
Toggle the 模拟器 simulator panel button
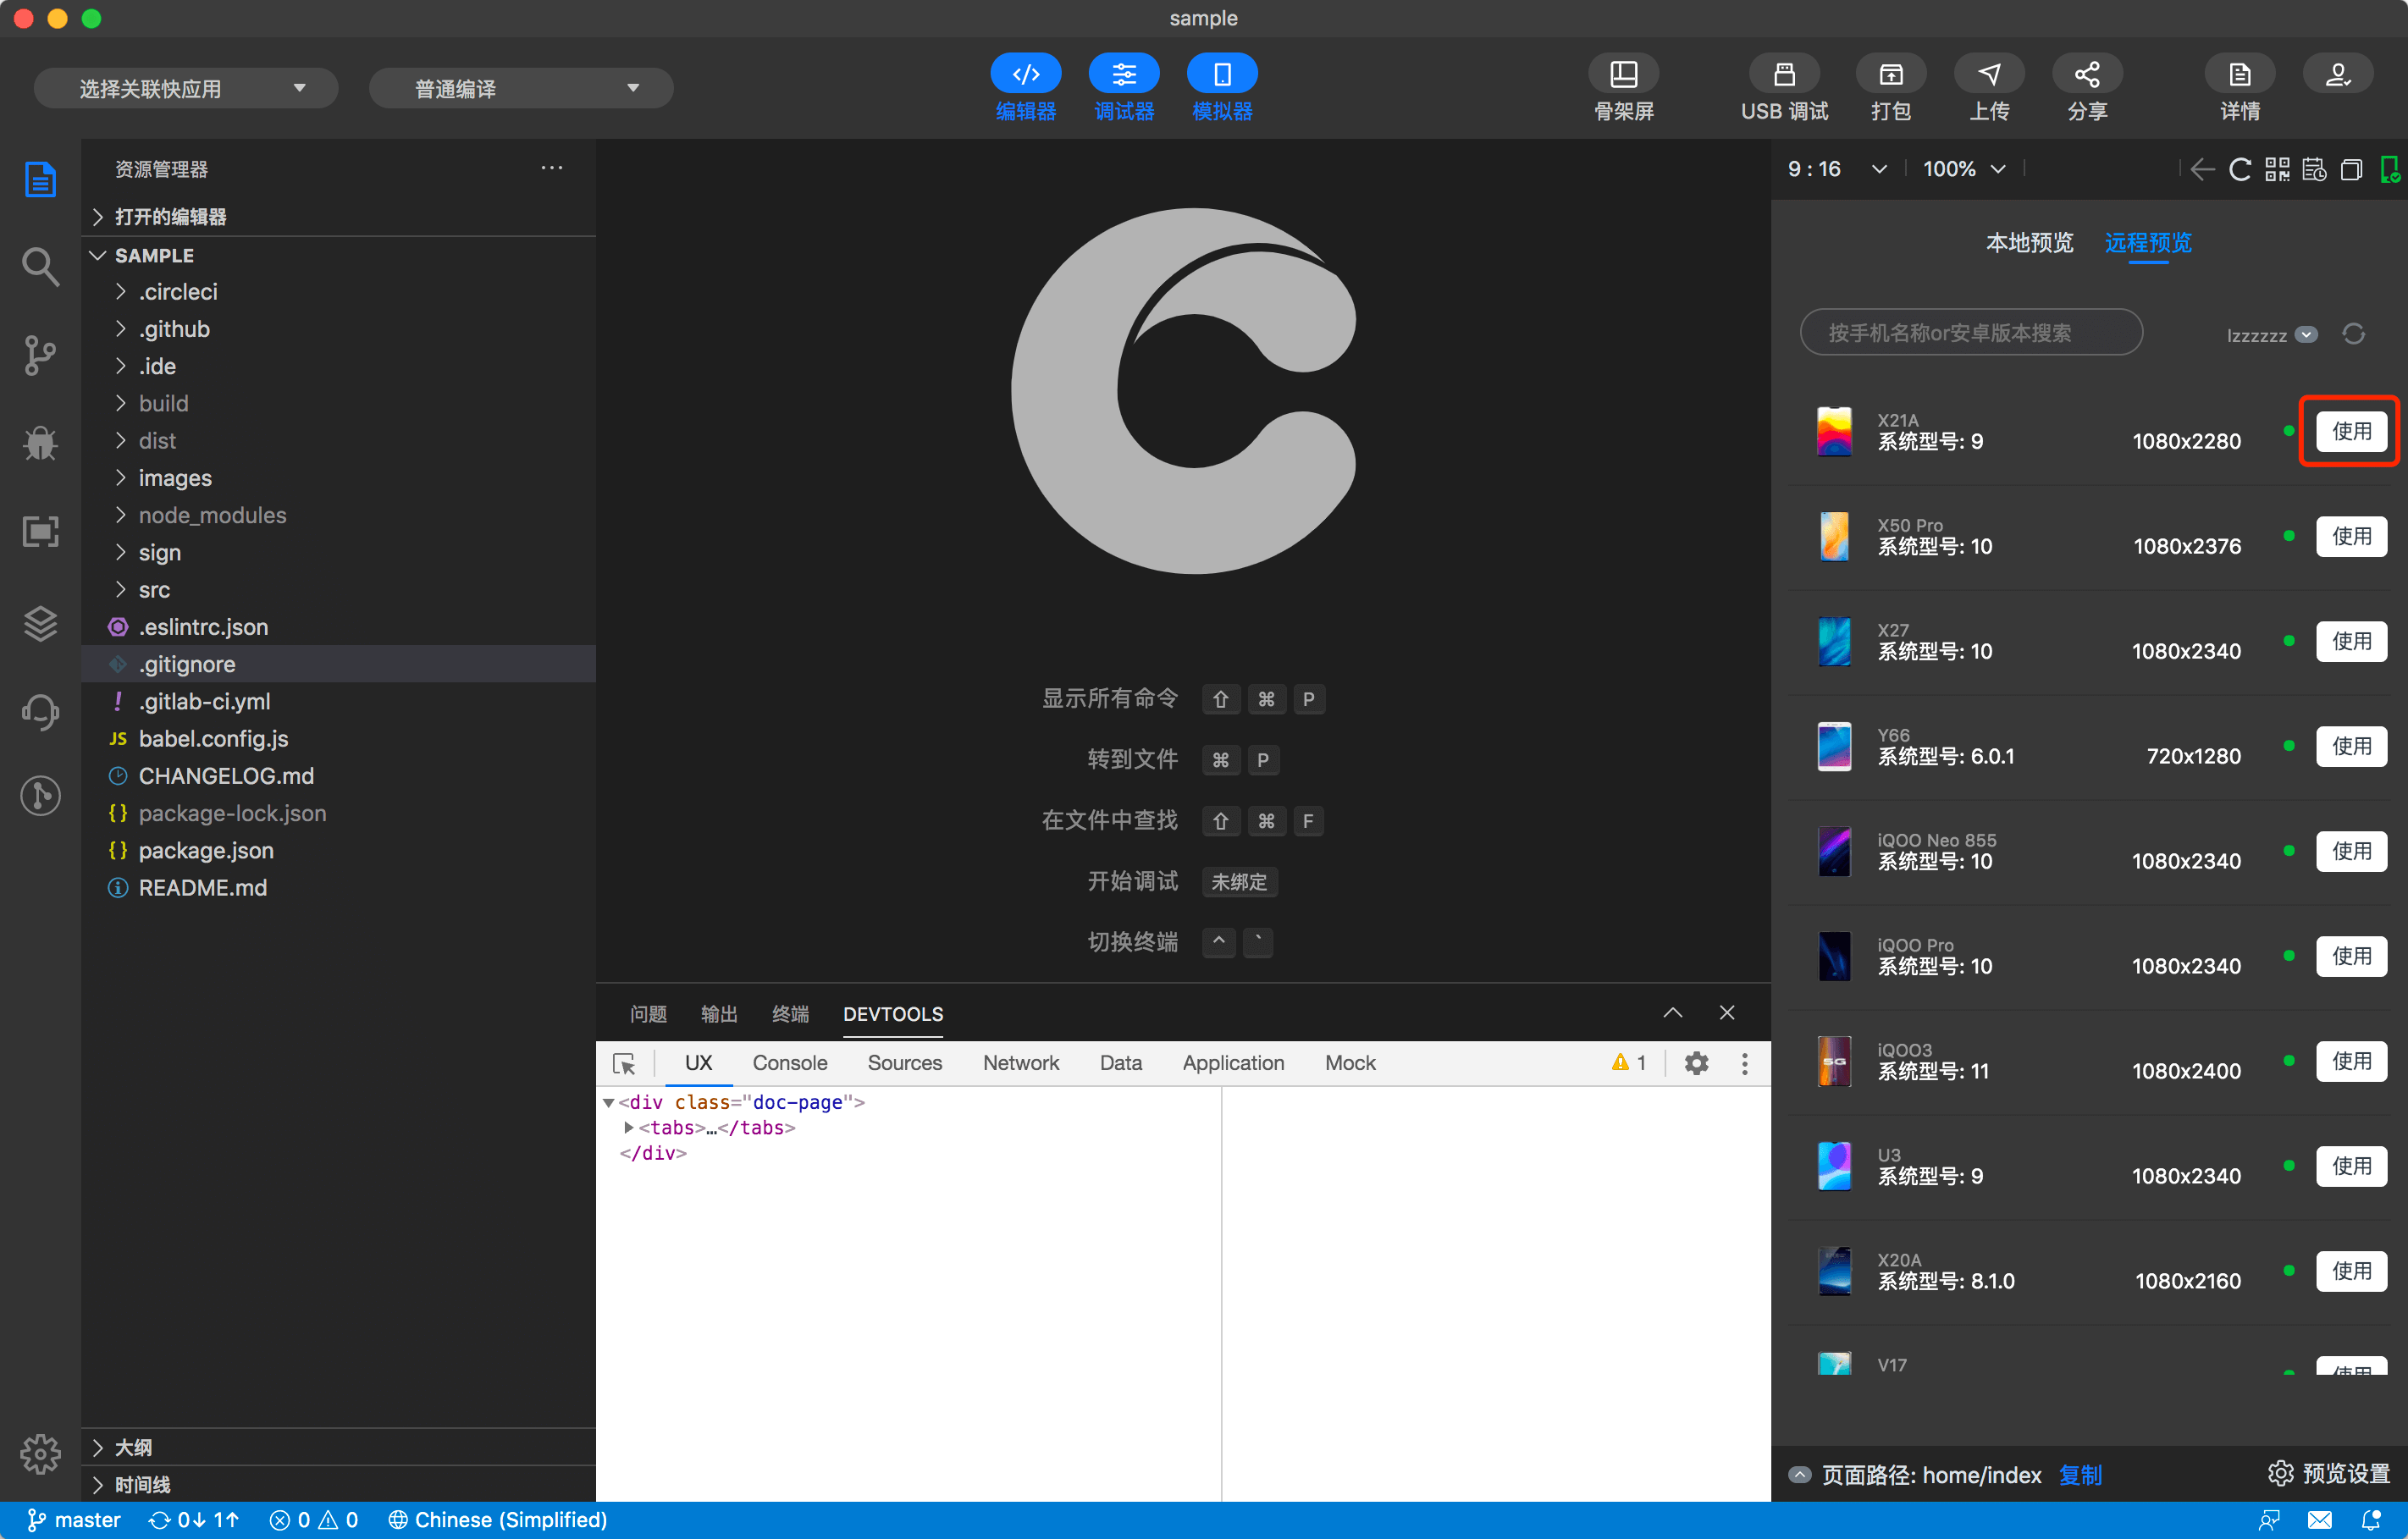(1222, 74)
